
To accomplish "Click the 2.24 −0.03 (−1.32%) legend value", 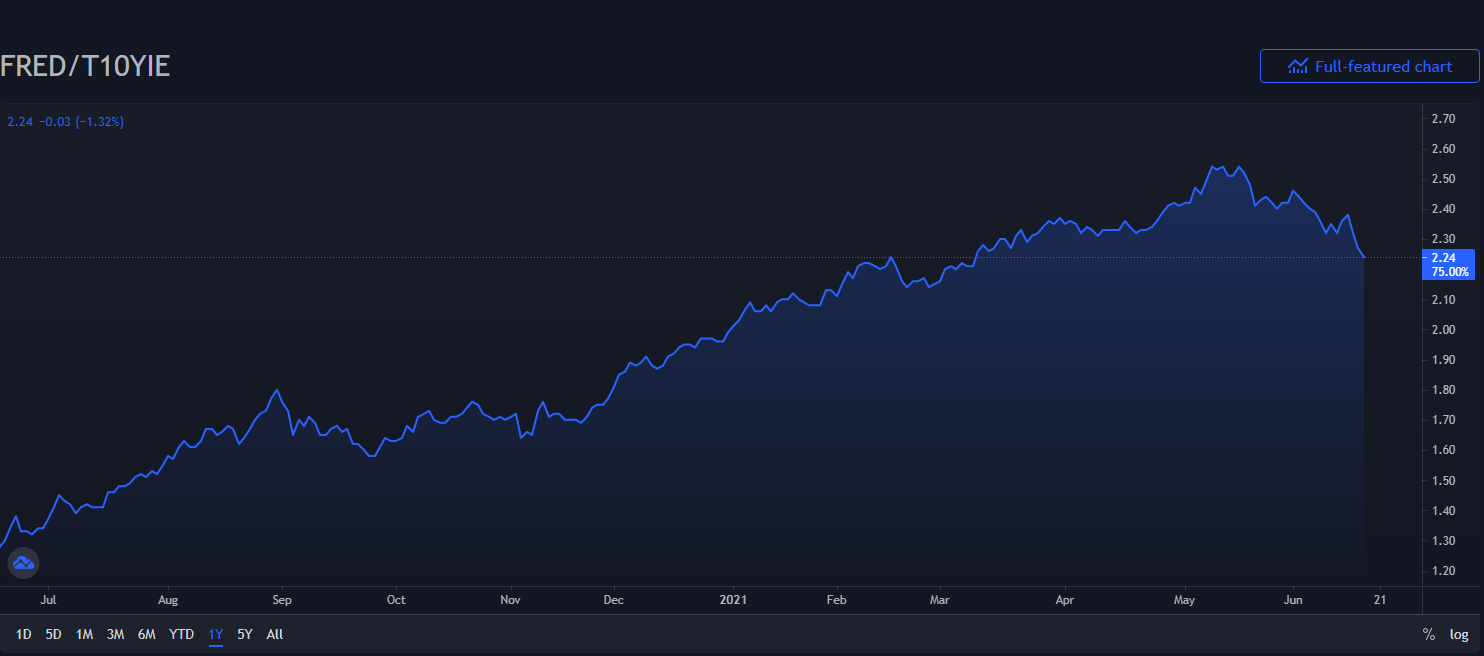I will click(66, 122).
